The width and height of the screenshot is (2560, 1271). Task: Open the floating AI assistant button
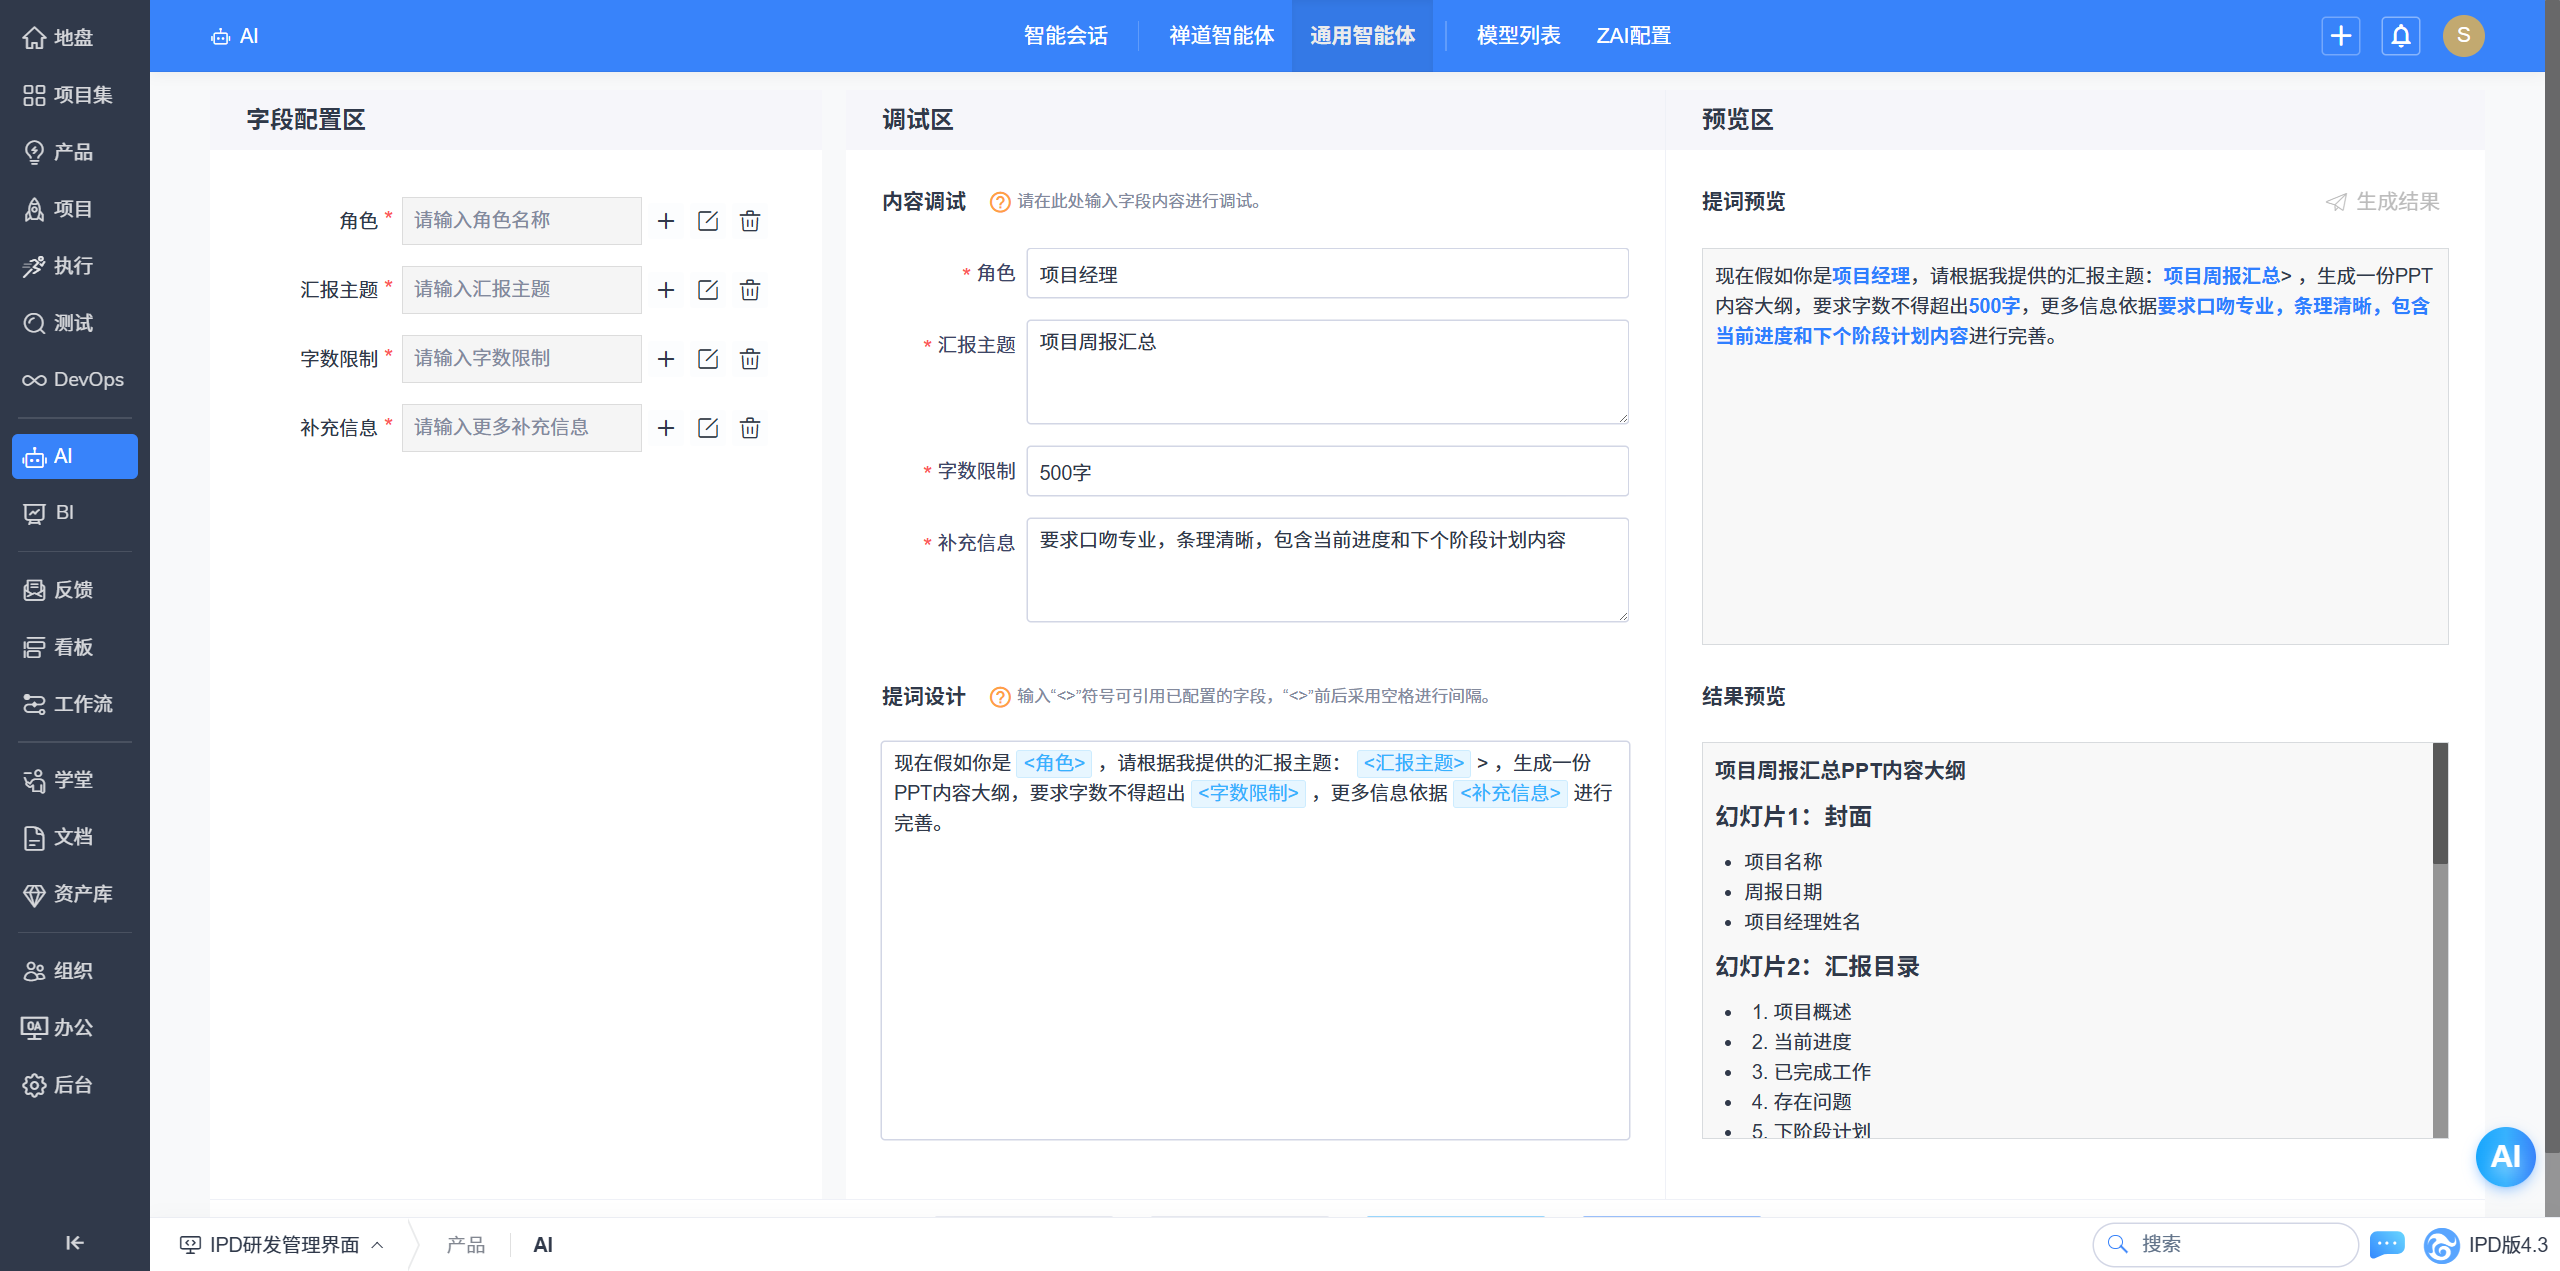click(x=2504, y=1157)
